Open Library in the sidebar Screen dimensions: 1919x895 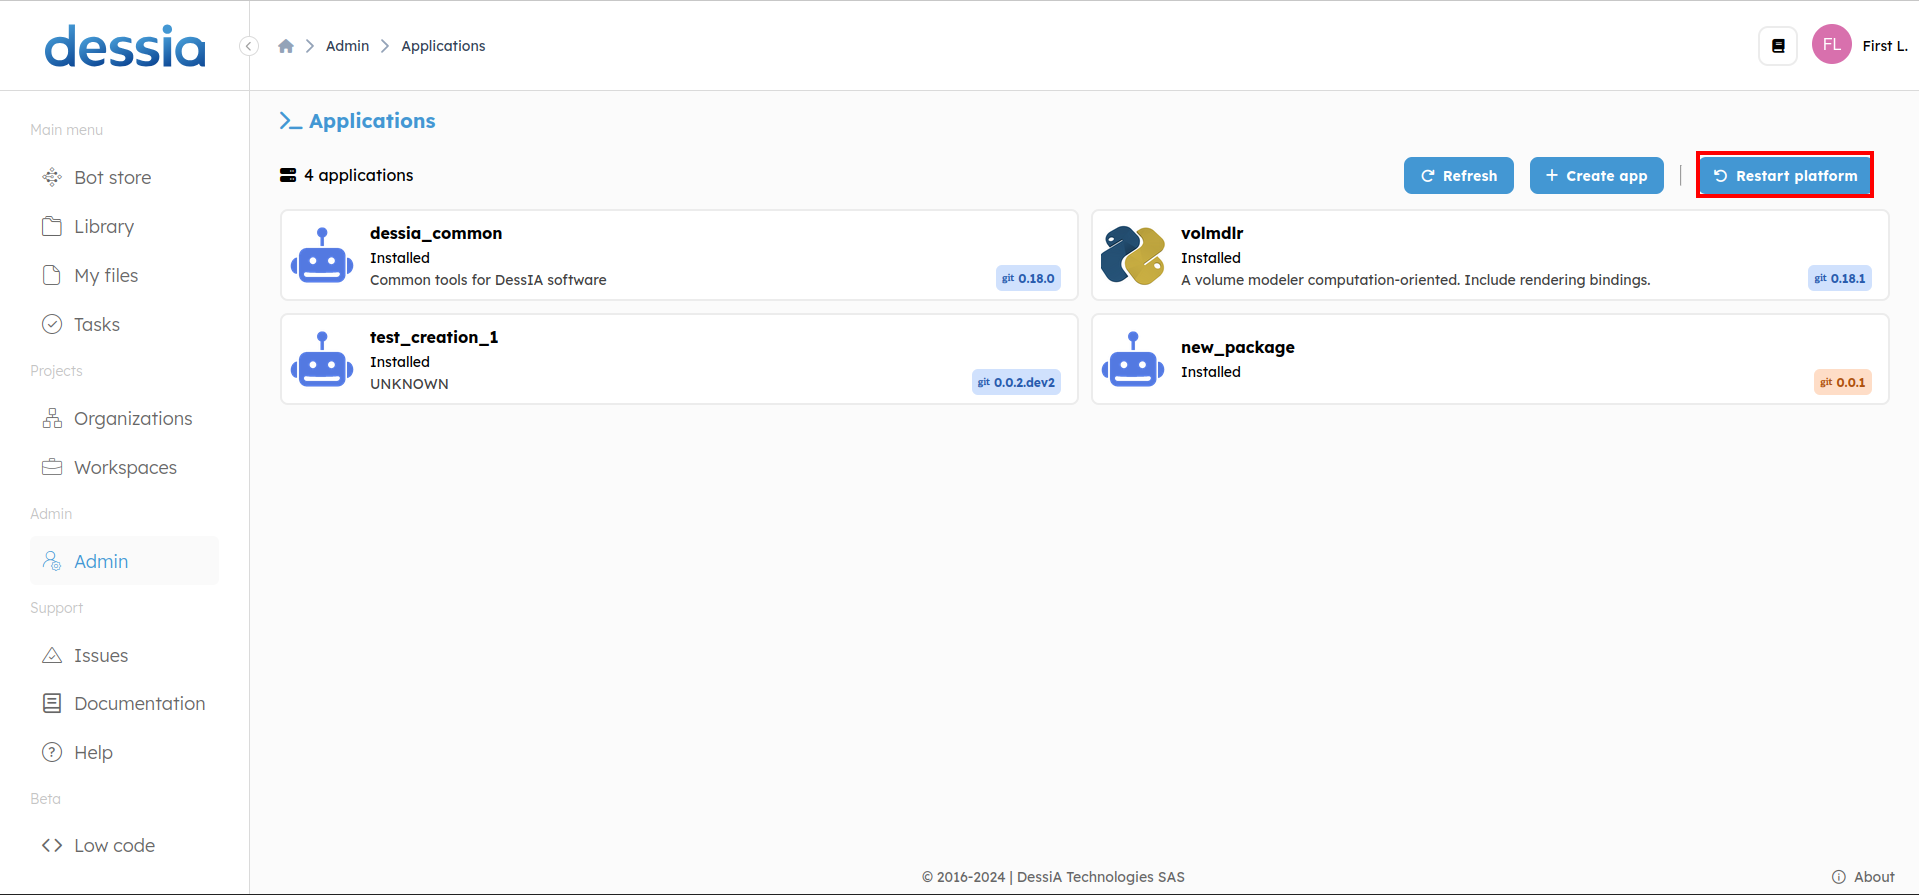click(x=124, y=227)
